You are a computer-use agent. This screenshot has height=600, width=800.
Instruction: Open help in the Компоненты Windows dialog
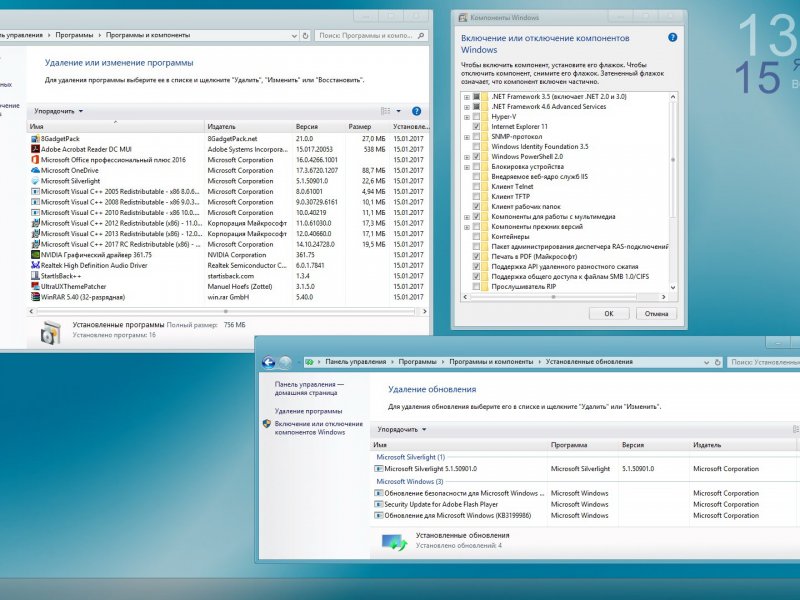click(x=672, y=37)
